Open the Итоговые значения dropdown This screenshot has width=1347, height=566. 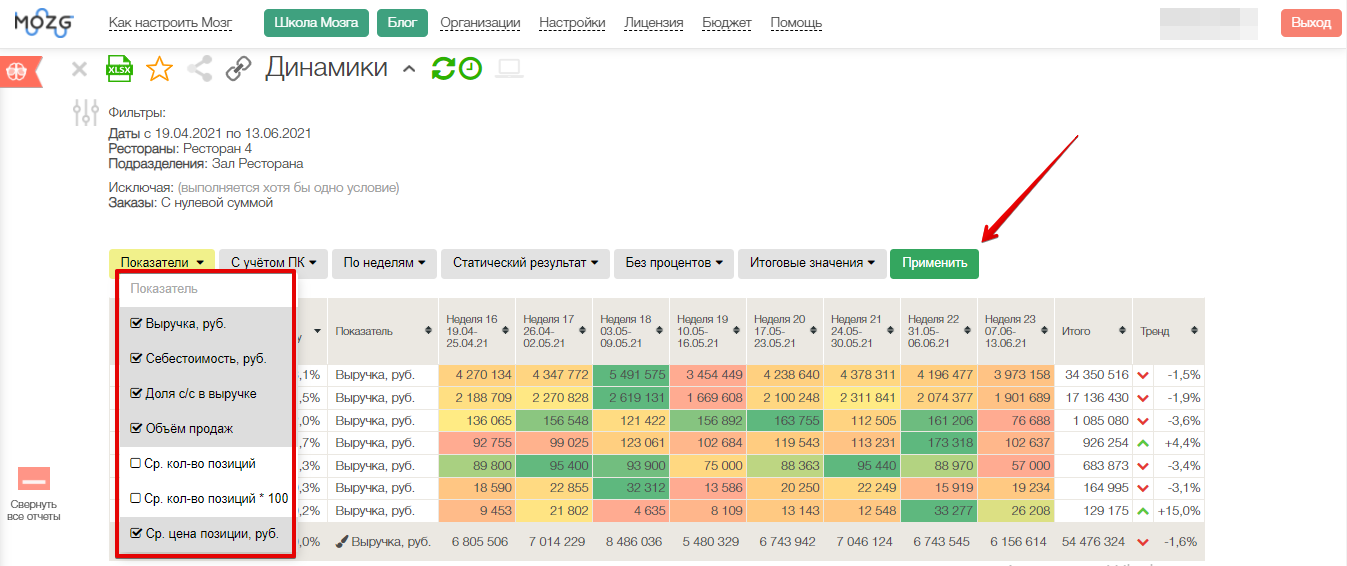[812, 263]
